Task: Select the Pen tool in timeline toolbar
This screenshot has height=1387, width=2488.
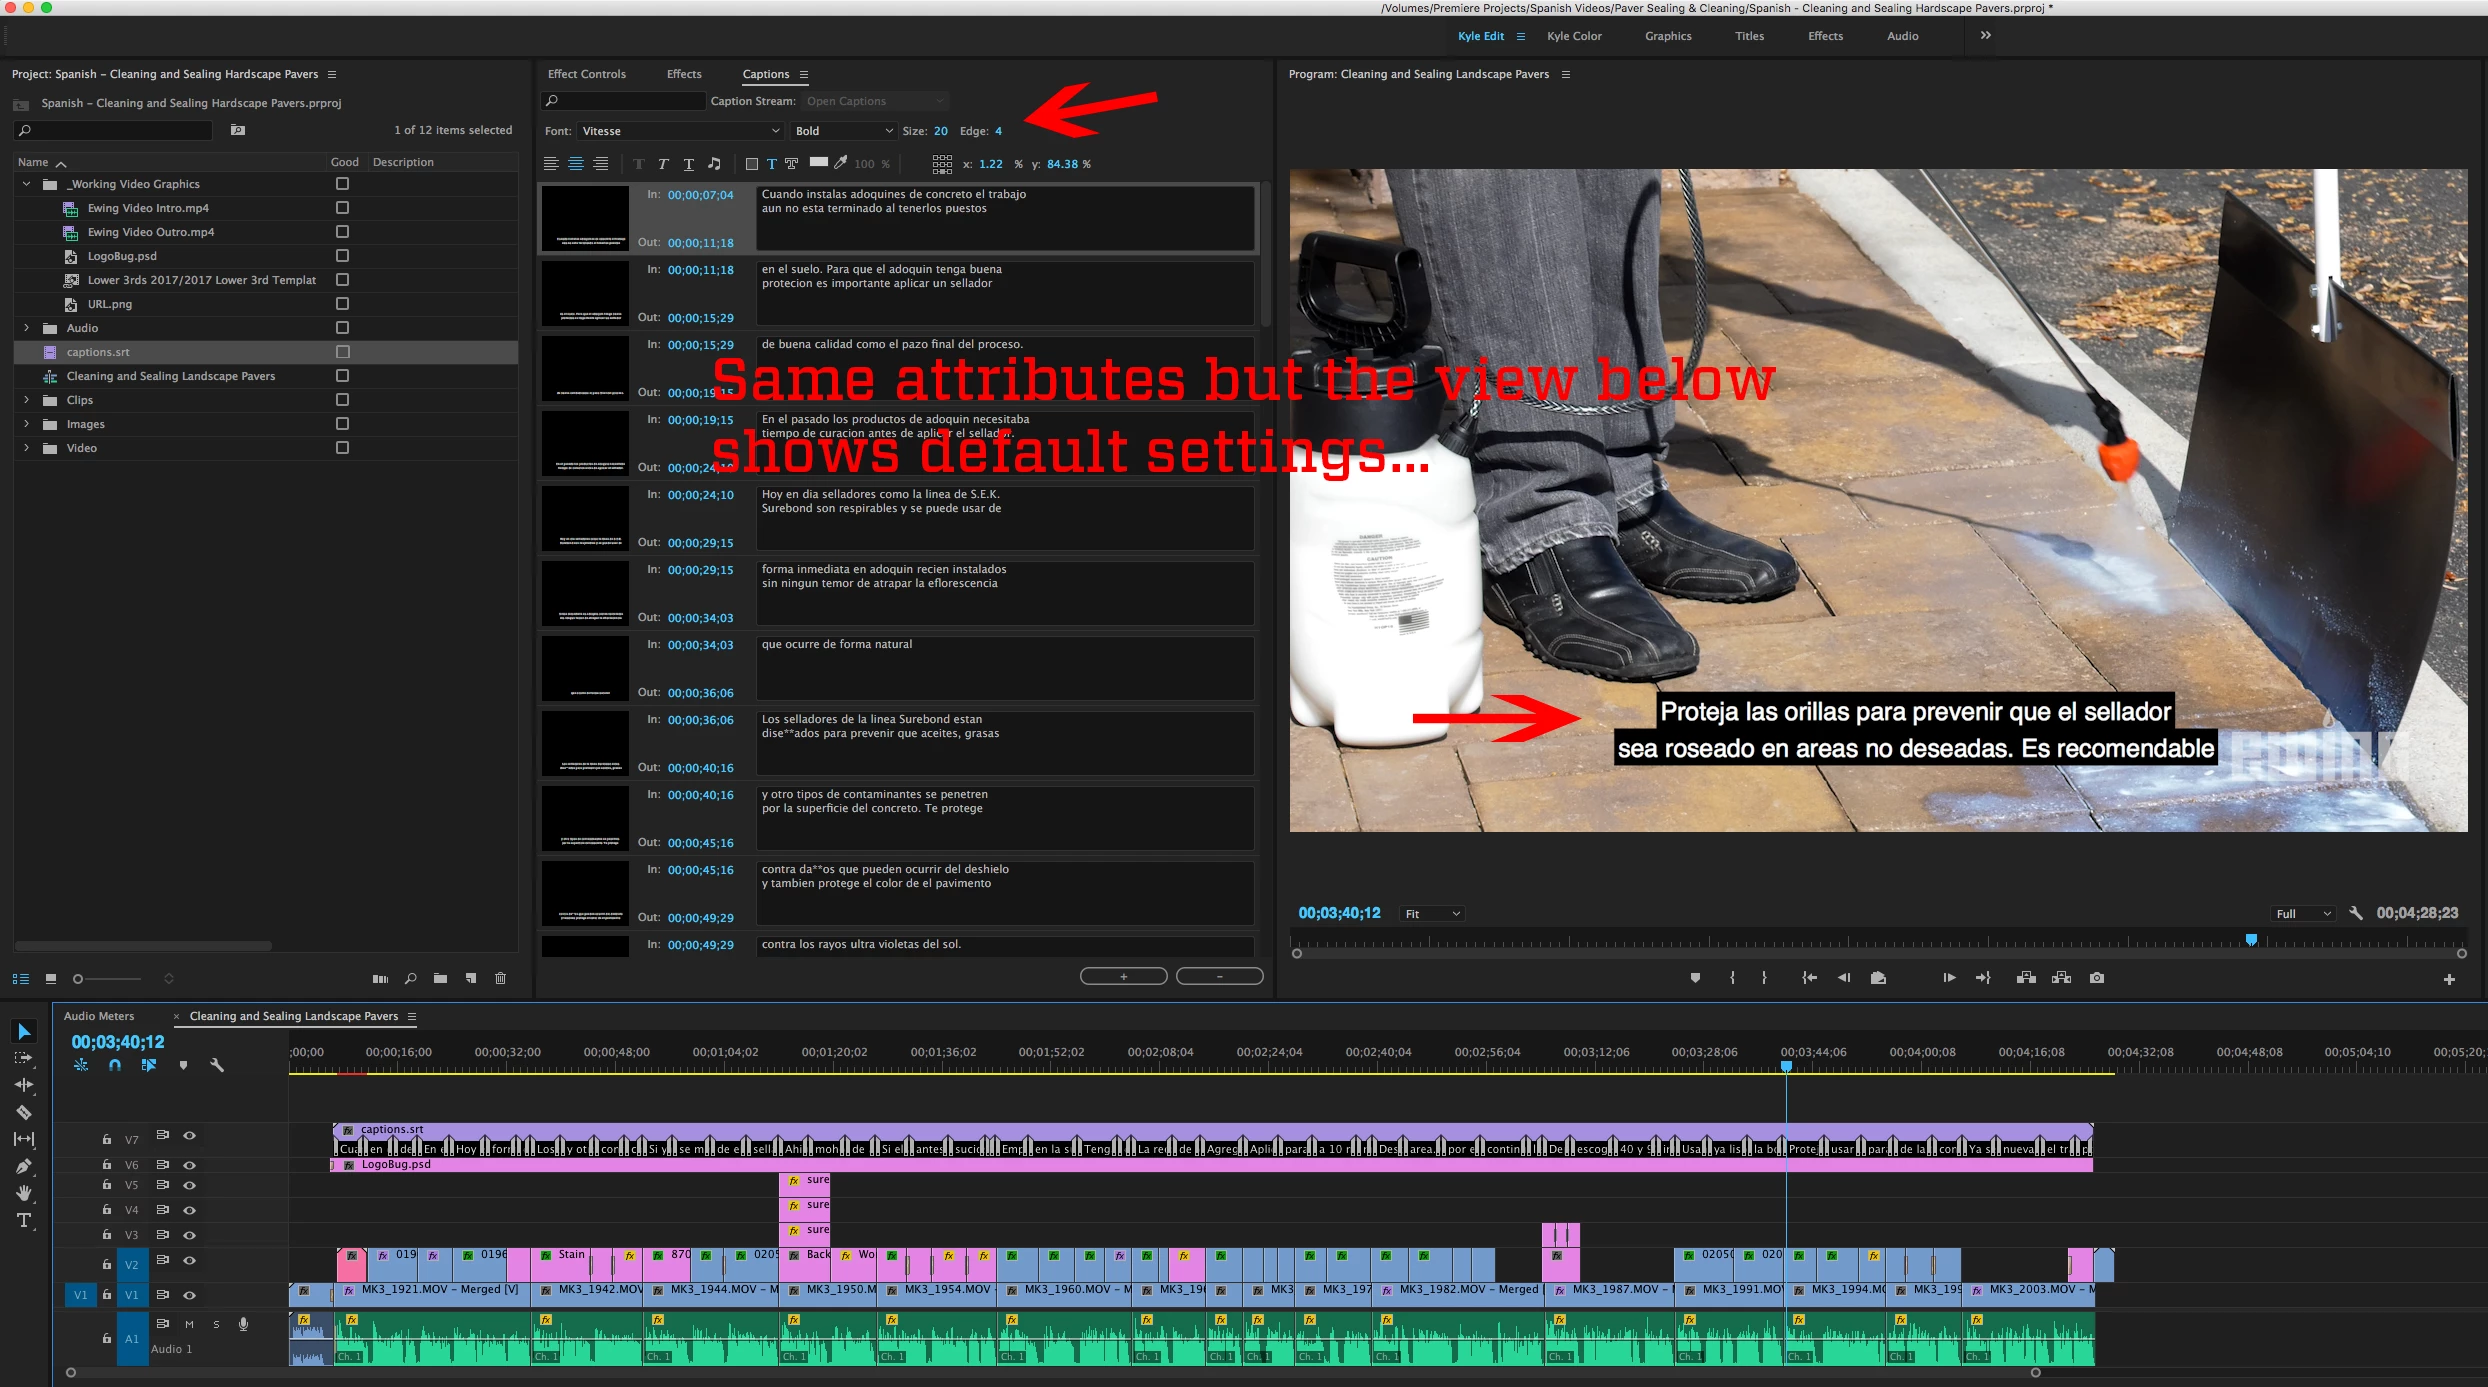Action: pos(24,1166)
